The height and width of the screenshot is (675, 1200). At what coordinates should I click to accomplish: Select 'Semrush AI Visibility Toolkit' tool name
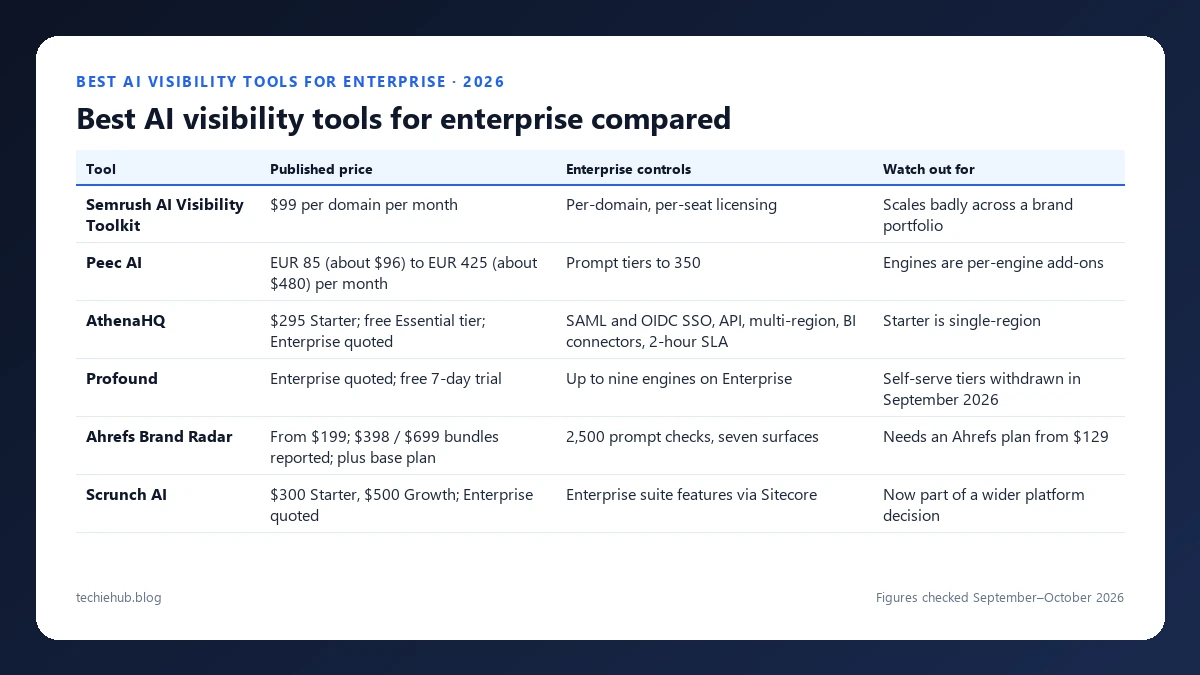[165, 215]
